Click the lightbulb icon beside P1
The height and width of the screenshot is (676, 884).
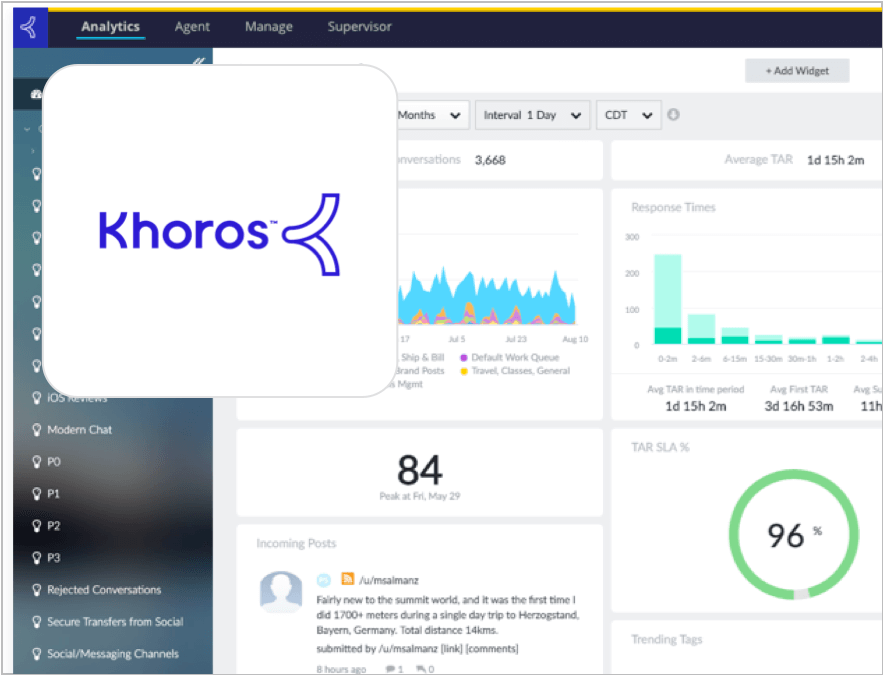[x=37, y=494]
